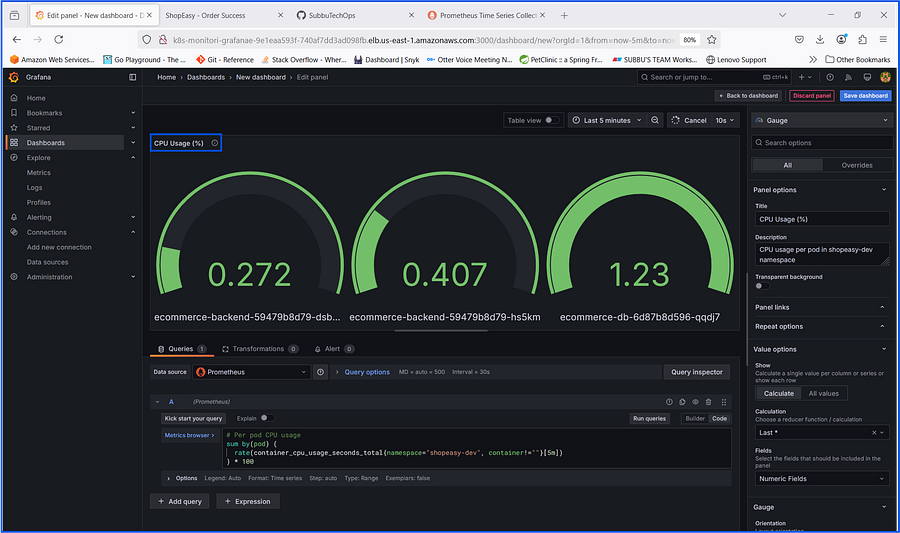Toggle Transparent background switch
900x533 pixels.
tap(762, 286)
